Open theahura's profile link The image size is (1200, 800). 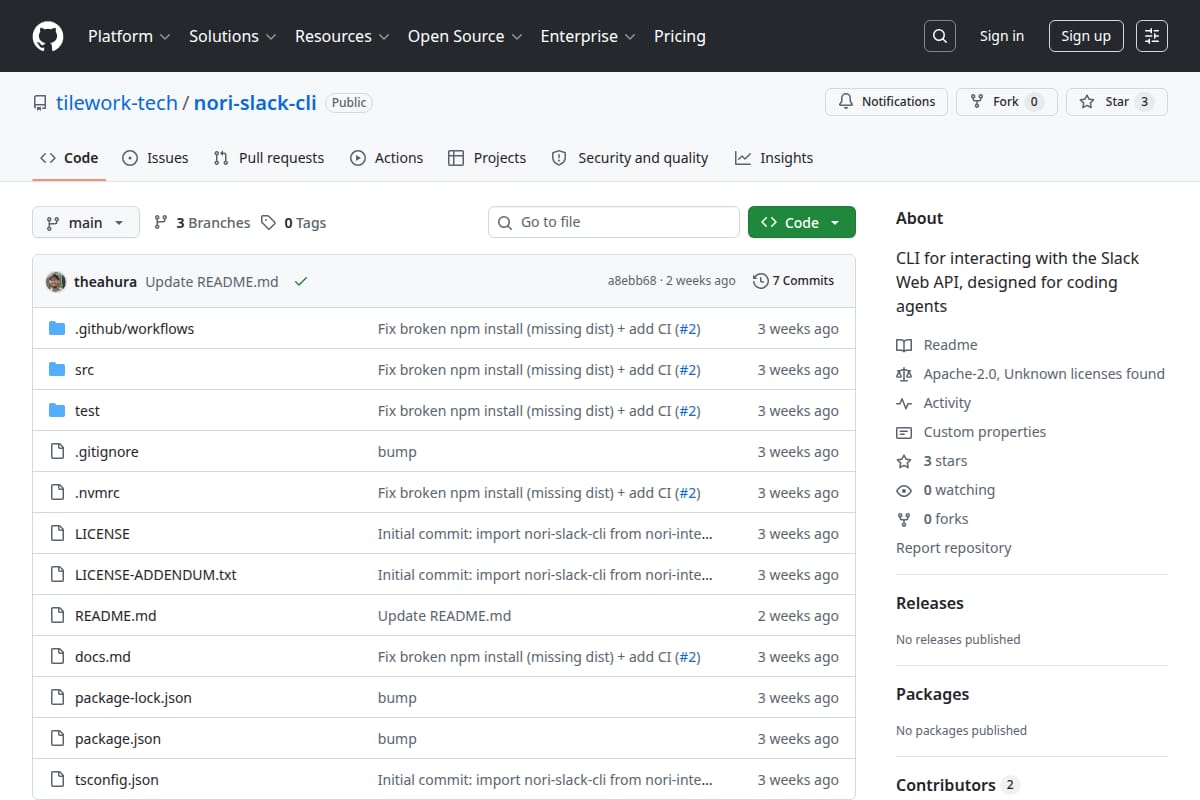[x=106, y=281]
